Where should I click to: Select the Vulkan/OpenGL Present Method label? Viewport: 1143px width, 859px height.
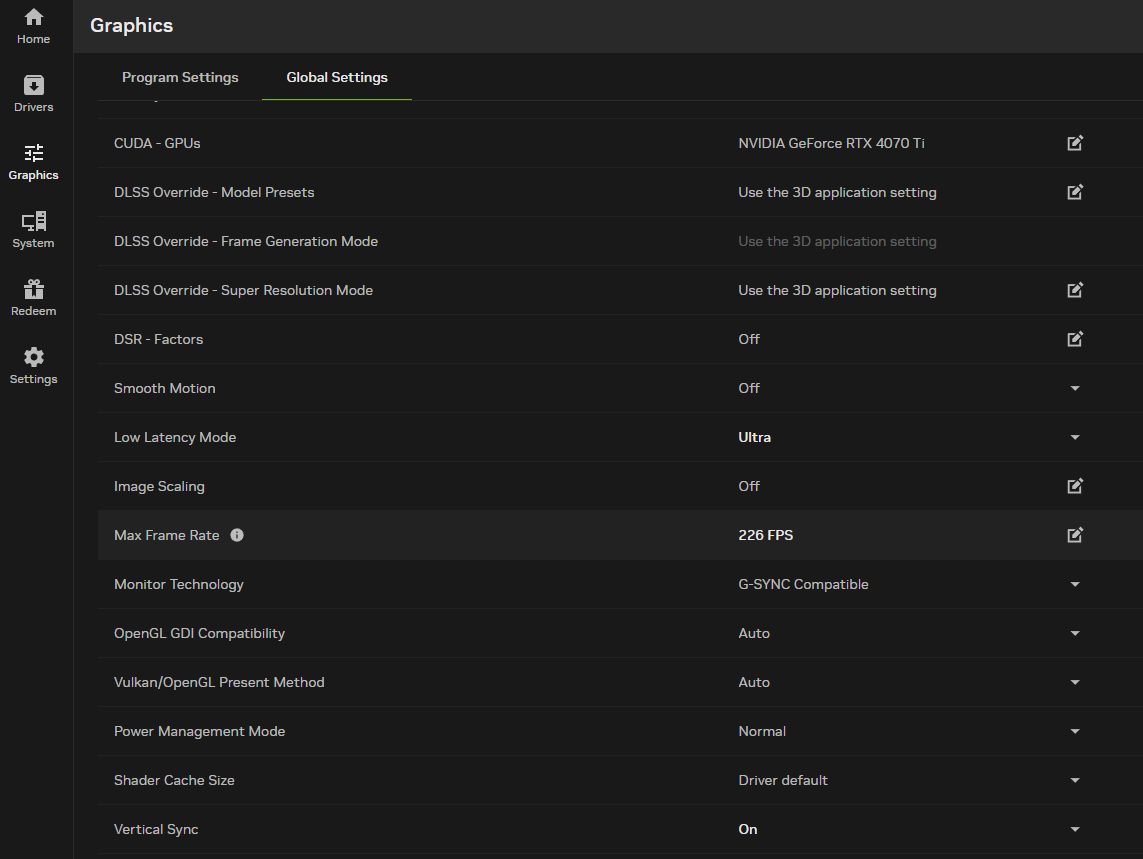[x=219, y=683]
